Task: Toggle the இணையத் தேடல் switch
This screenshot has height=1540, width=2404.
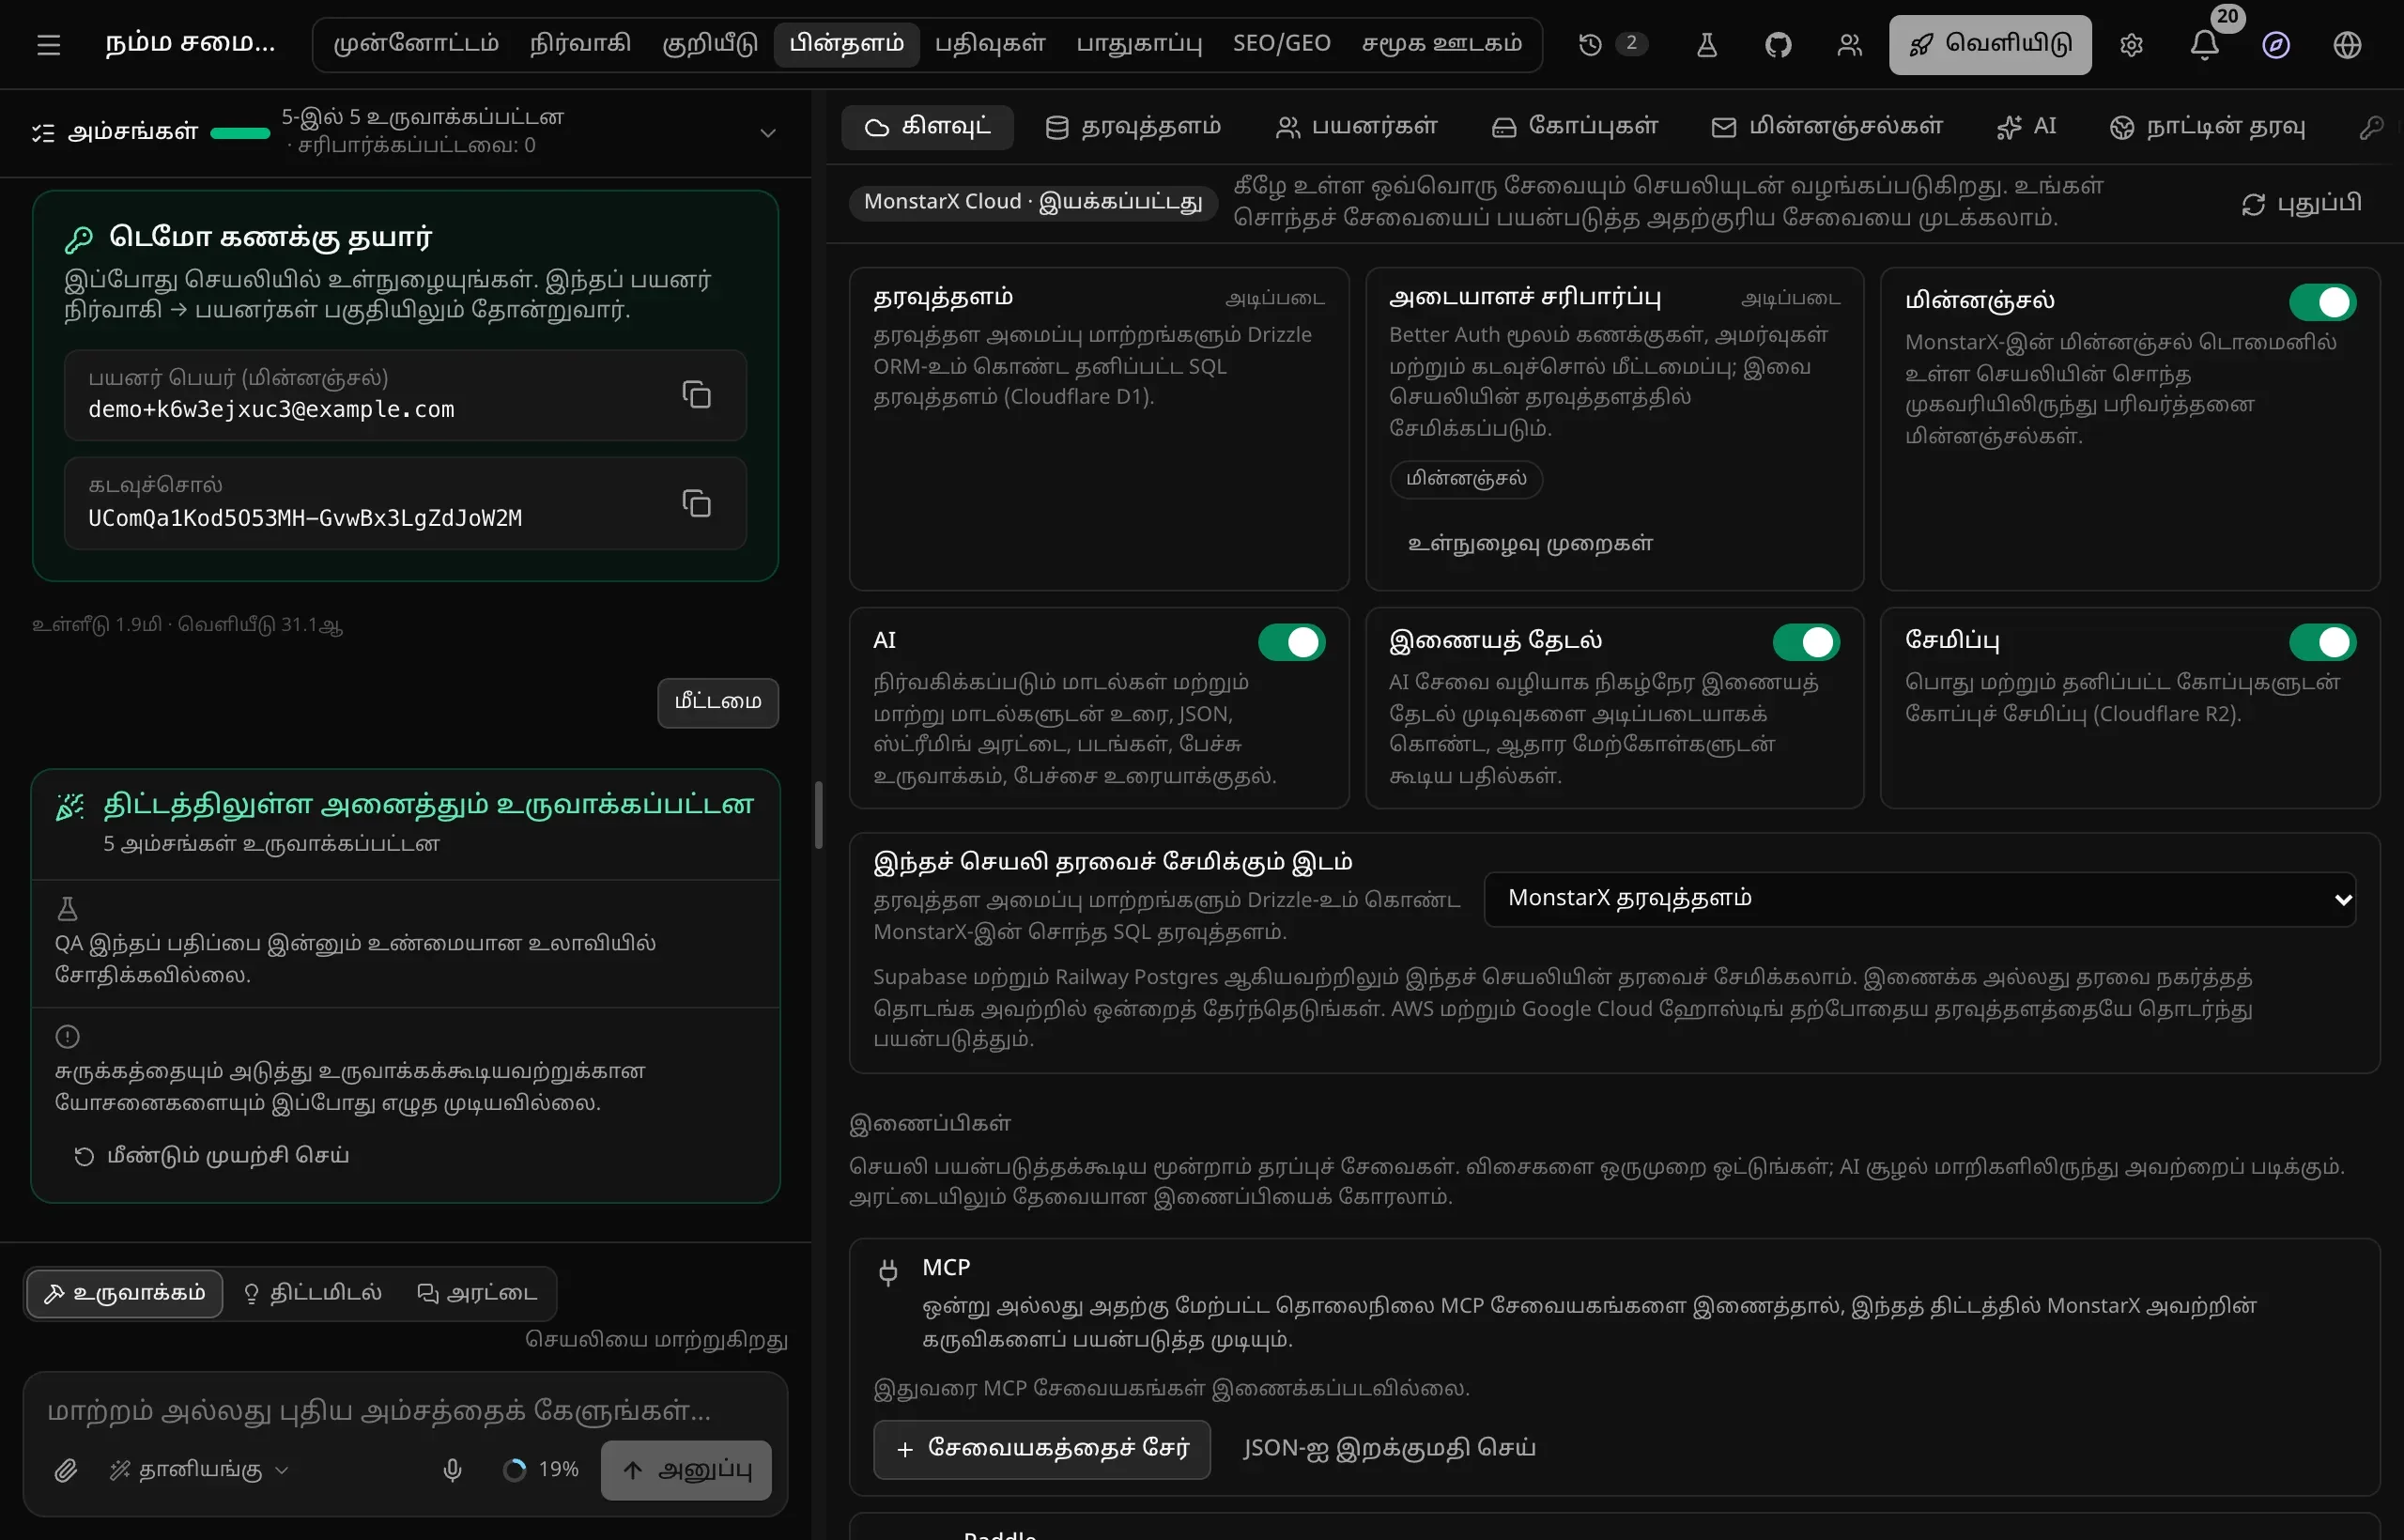Action: tap(1806, 642)
